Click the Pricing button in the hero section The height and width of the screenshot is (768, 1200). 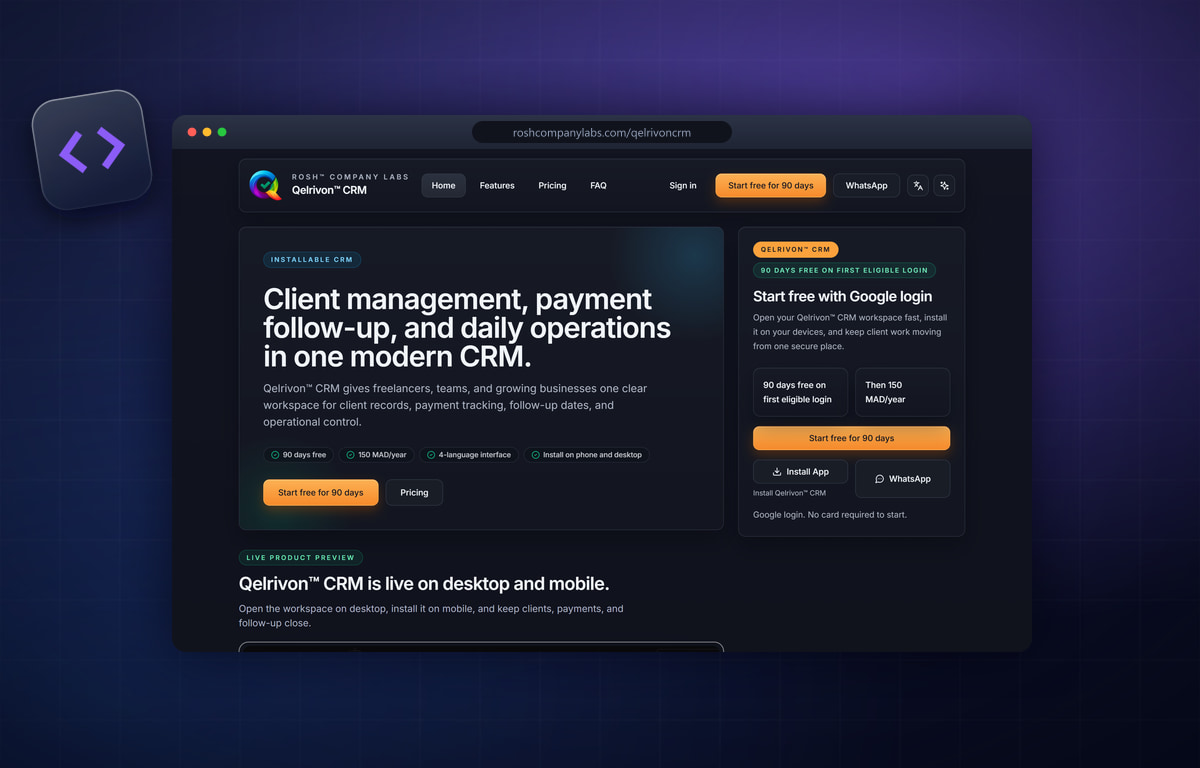(x=414, y=492)
